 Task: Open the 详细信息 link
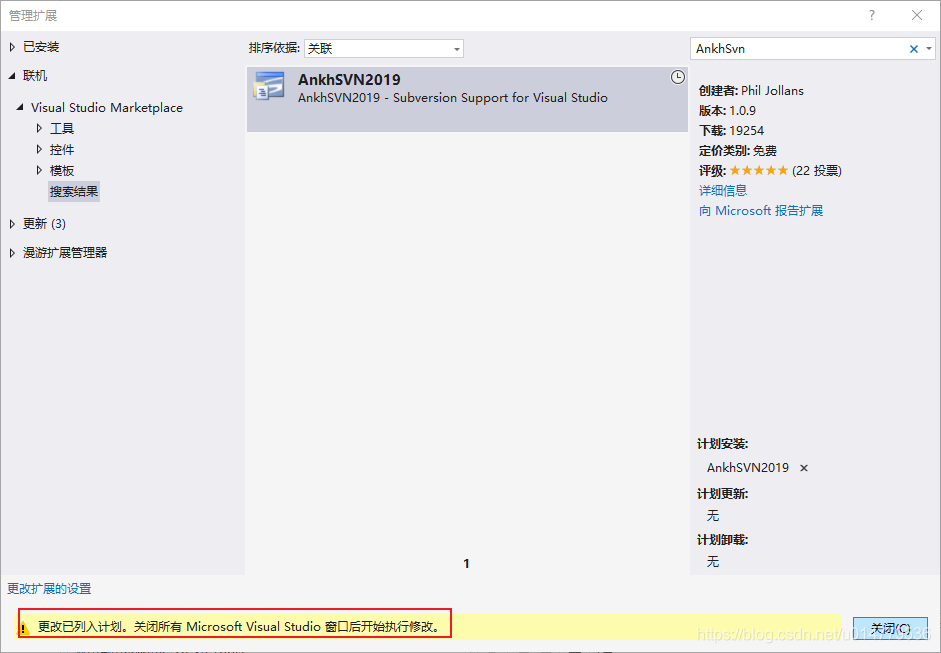[723, 190]
